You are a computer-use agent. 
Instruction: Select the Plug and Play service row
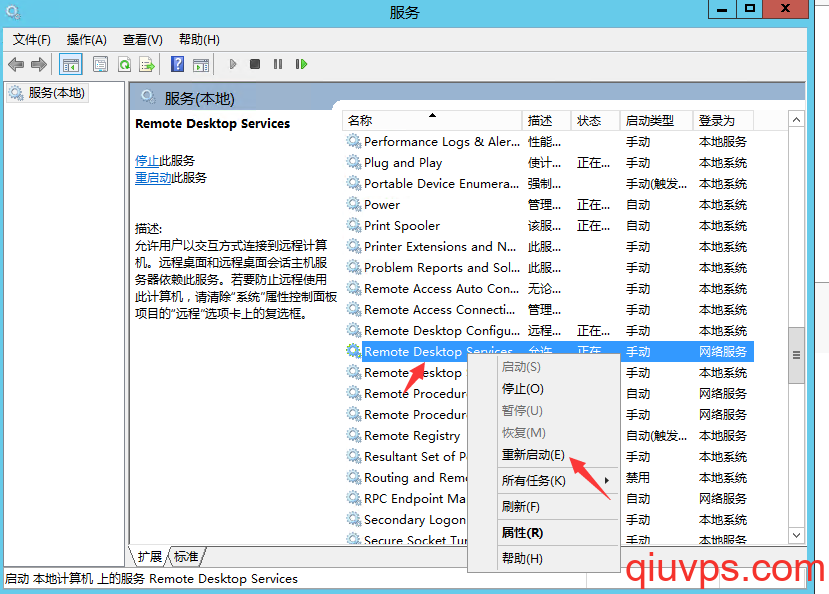click(548, 162)
